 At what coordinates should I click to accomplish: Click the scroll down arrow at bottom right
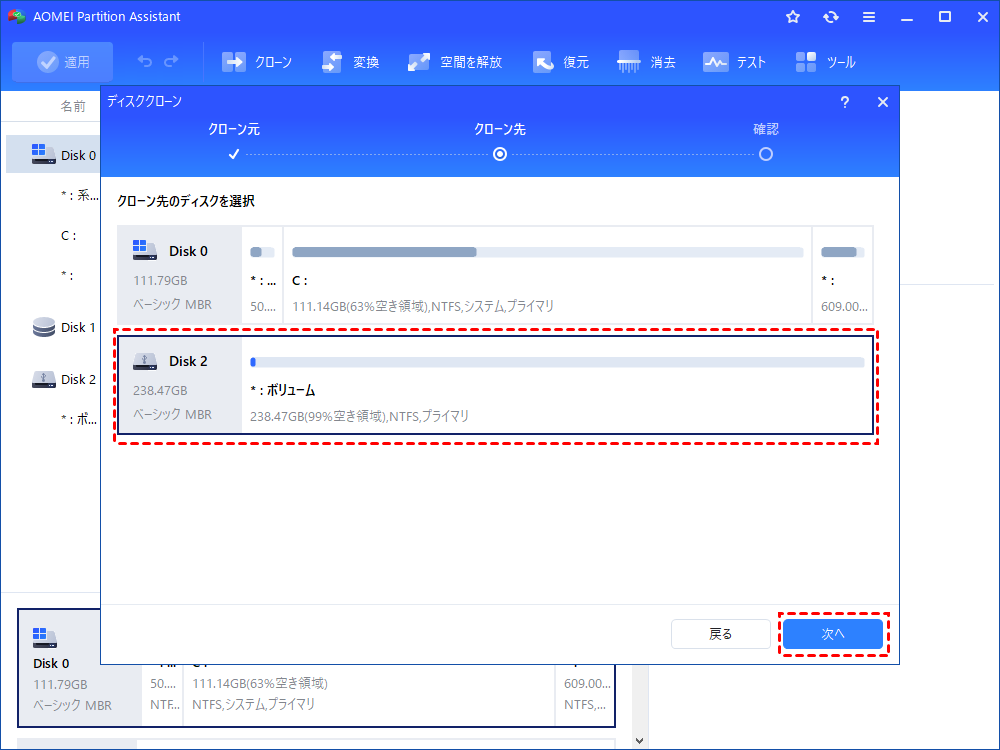tap(639, 741)
